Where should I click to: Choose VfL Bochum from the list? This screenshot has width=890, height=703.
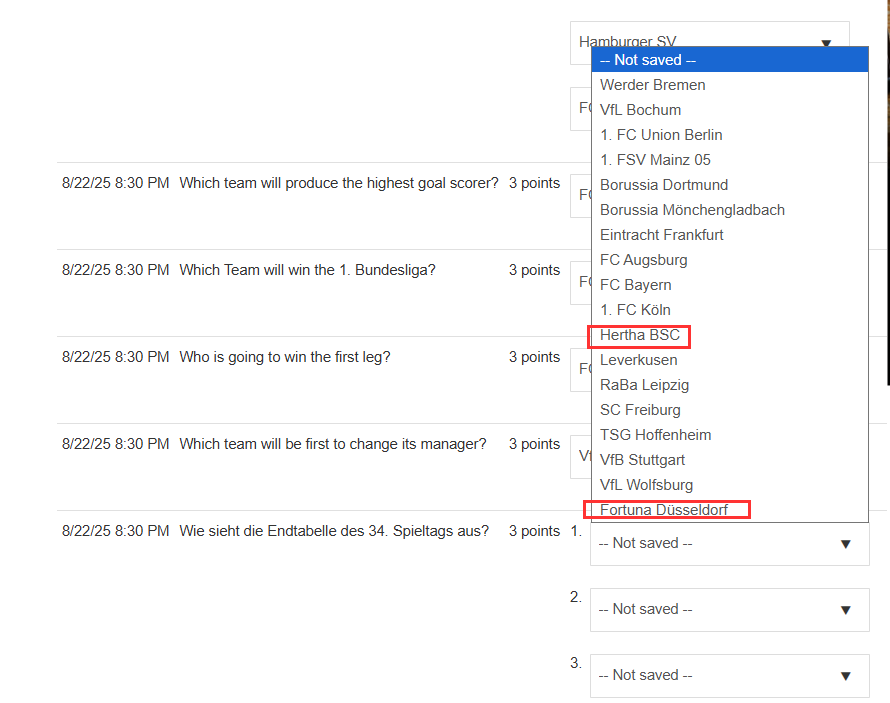(x=729, y=110)
